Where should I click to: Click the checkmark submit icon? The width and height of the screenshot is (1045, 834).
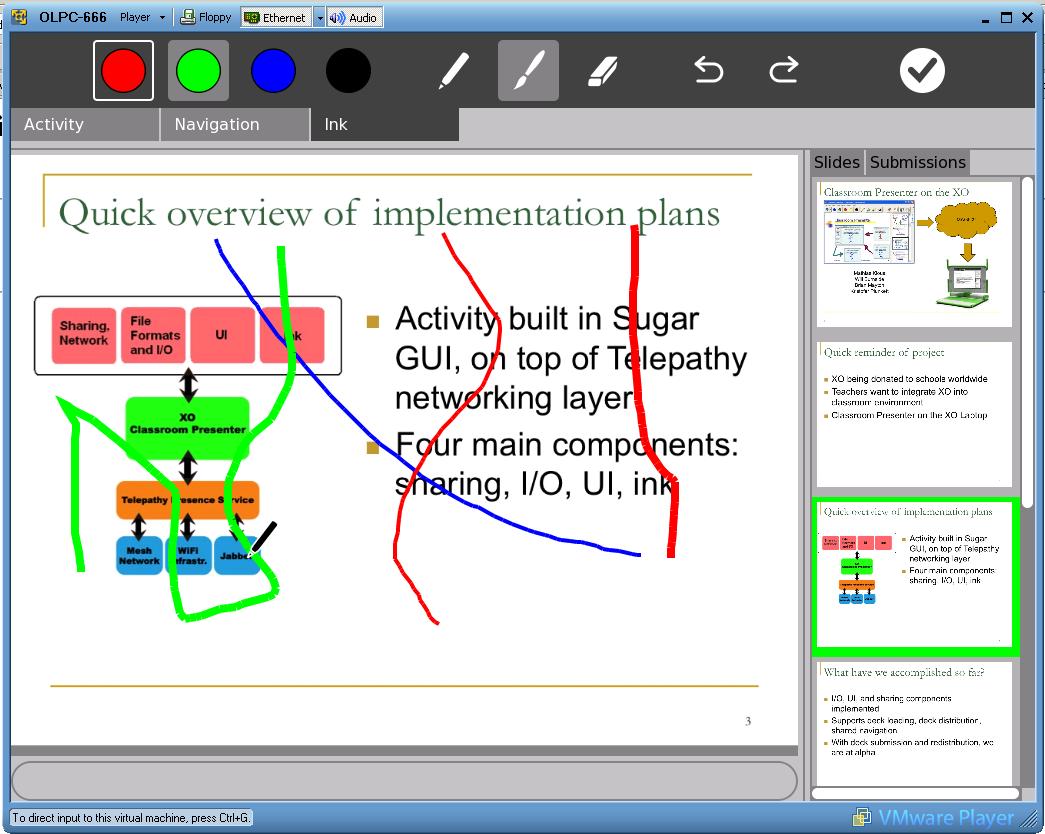pyautogui.click(x=921, y=70)
